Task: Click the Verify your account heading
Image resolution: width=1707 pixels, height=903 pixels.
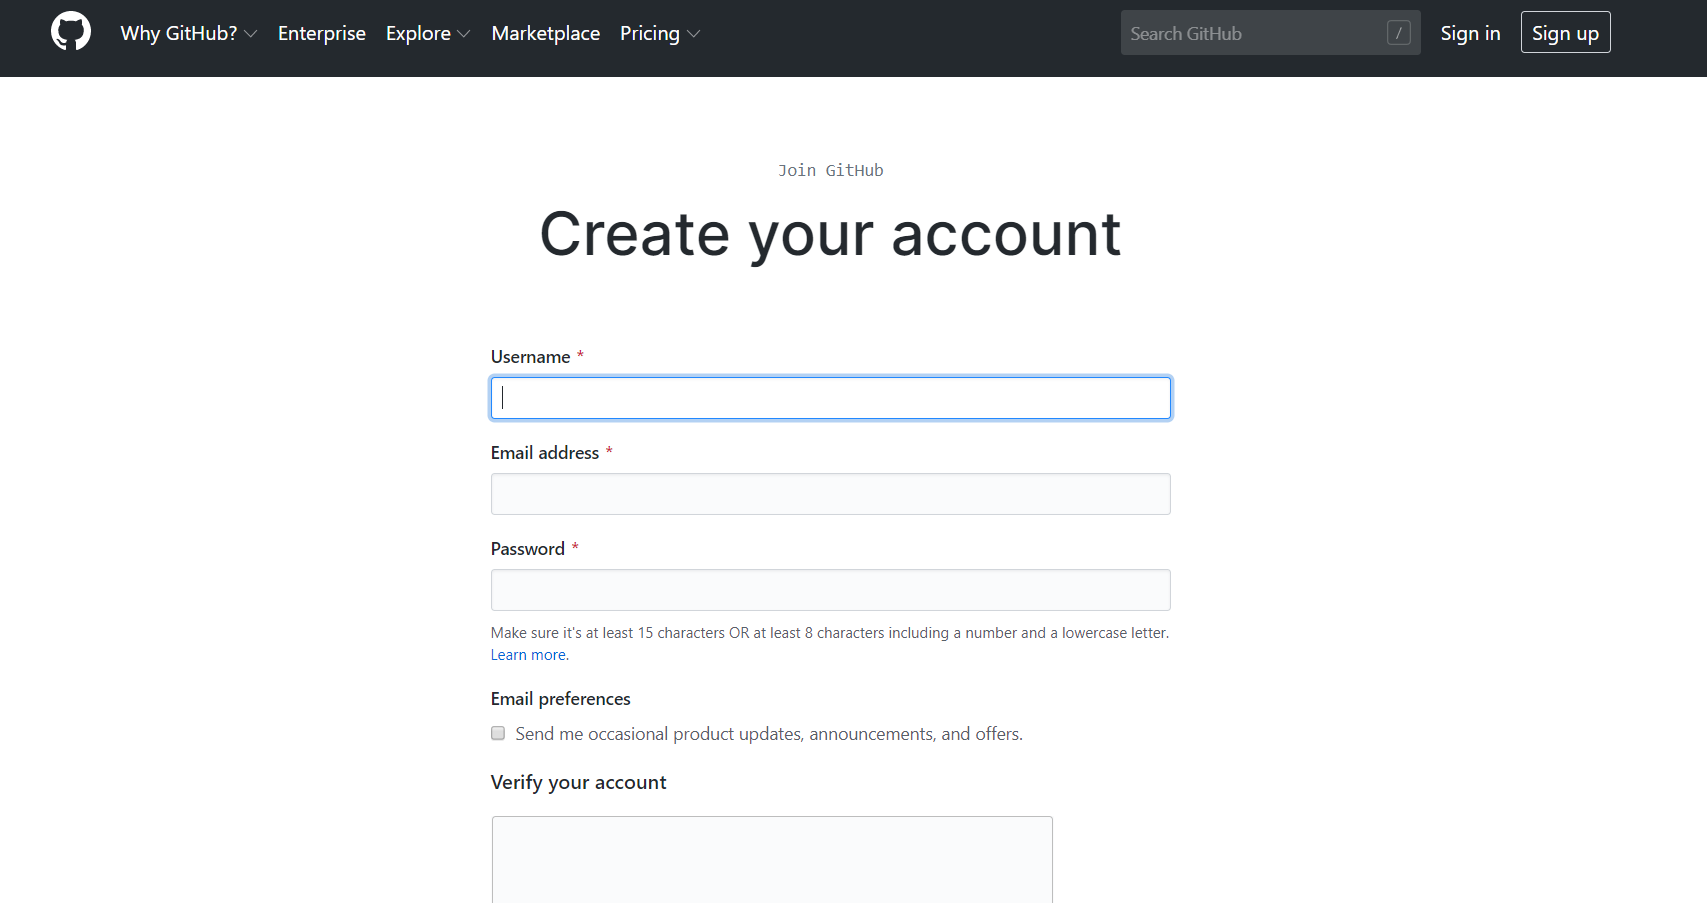Action: click(578, 782)
